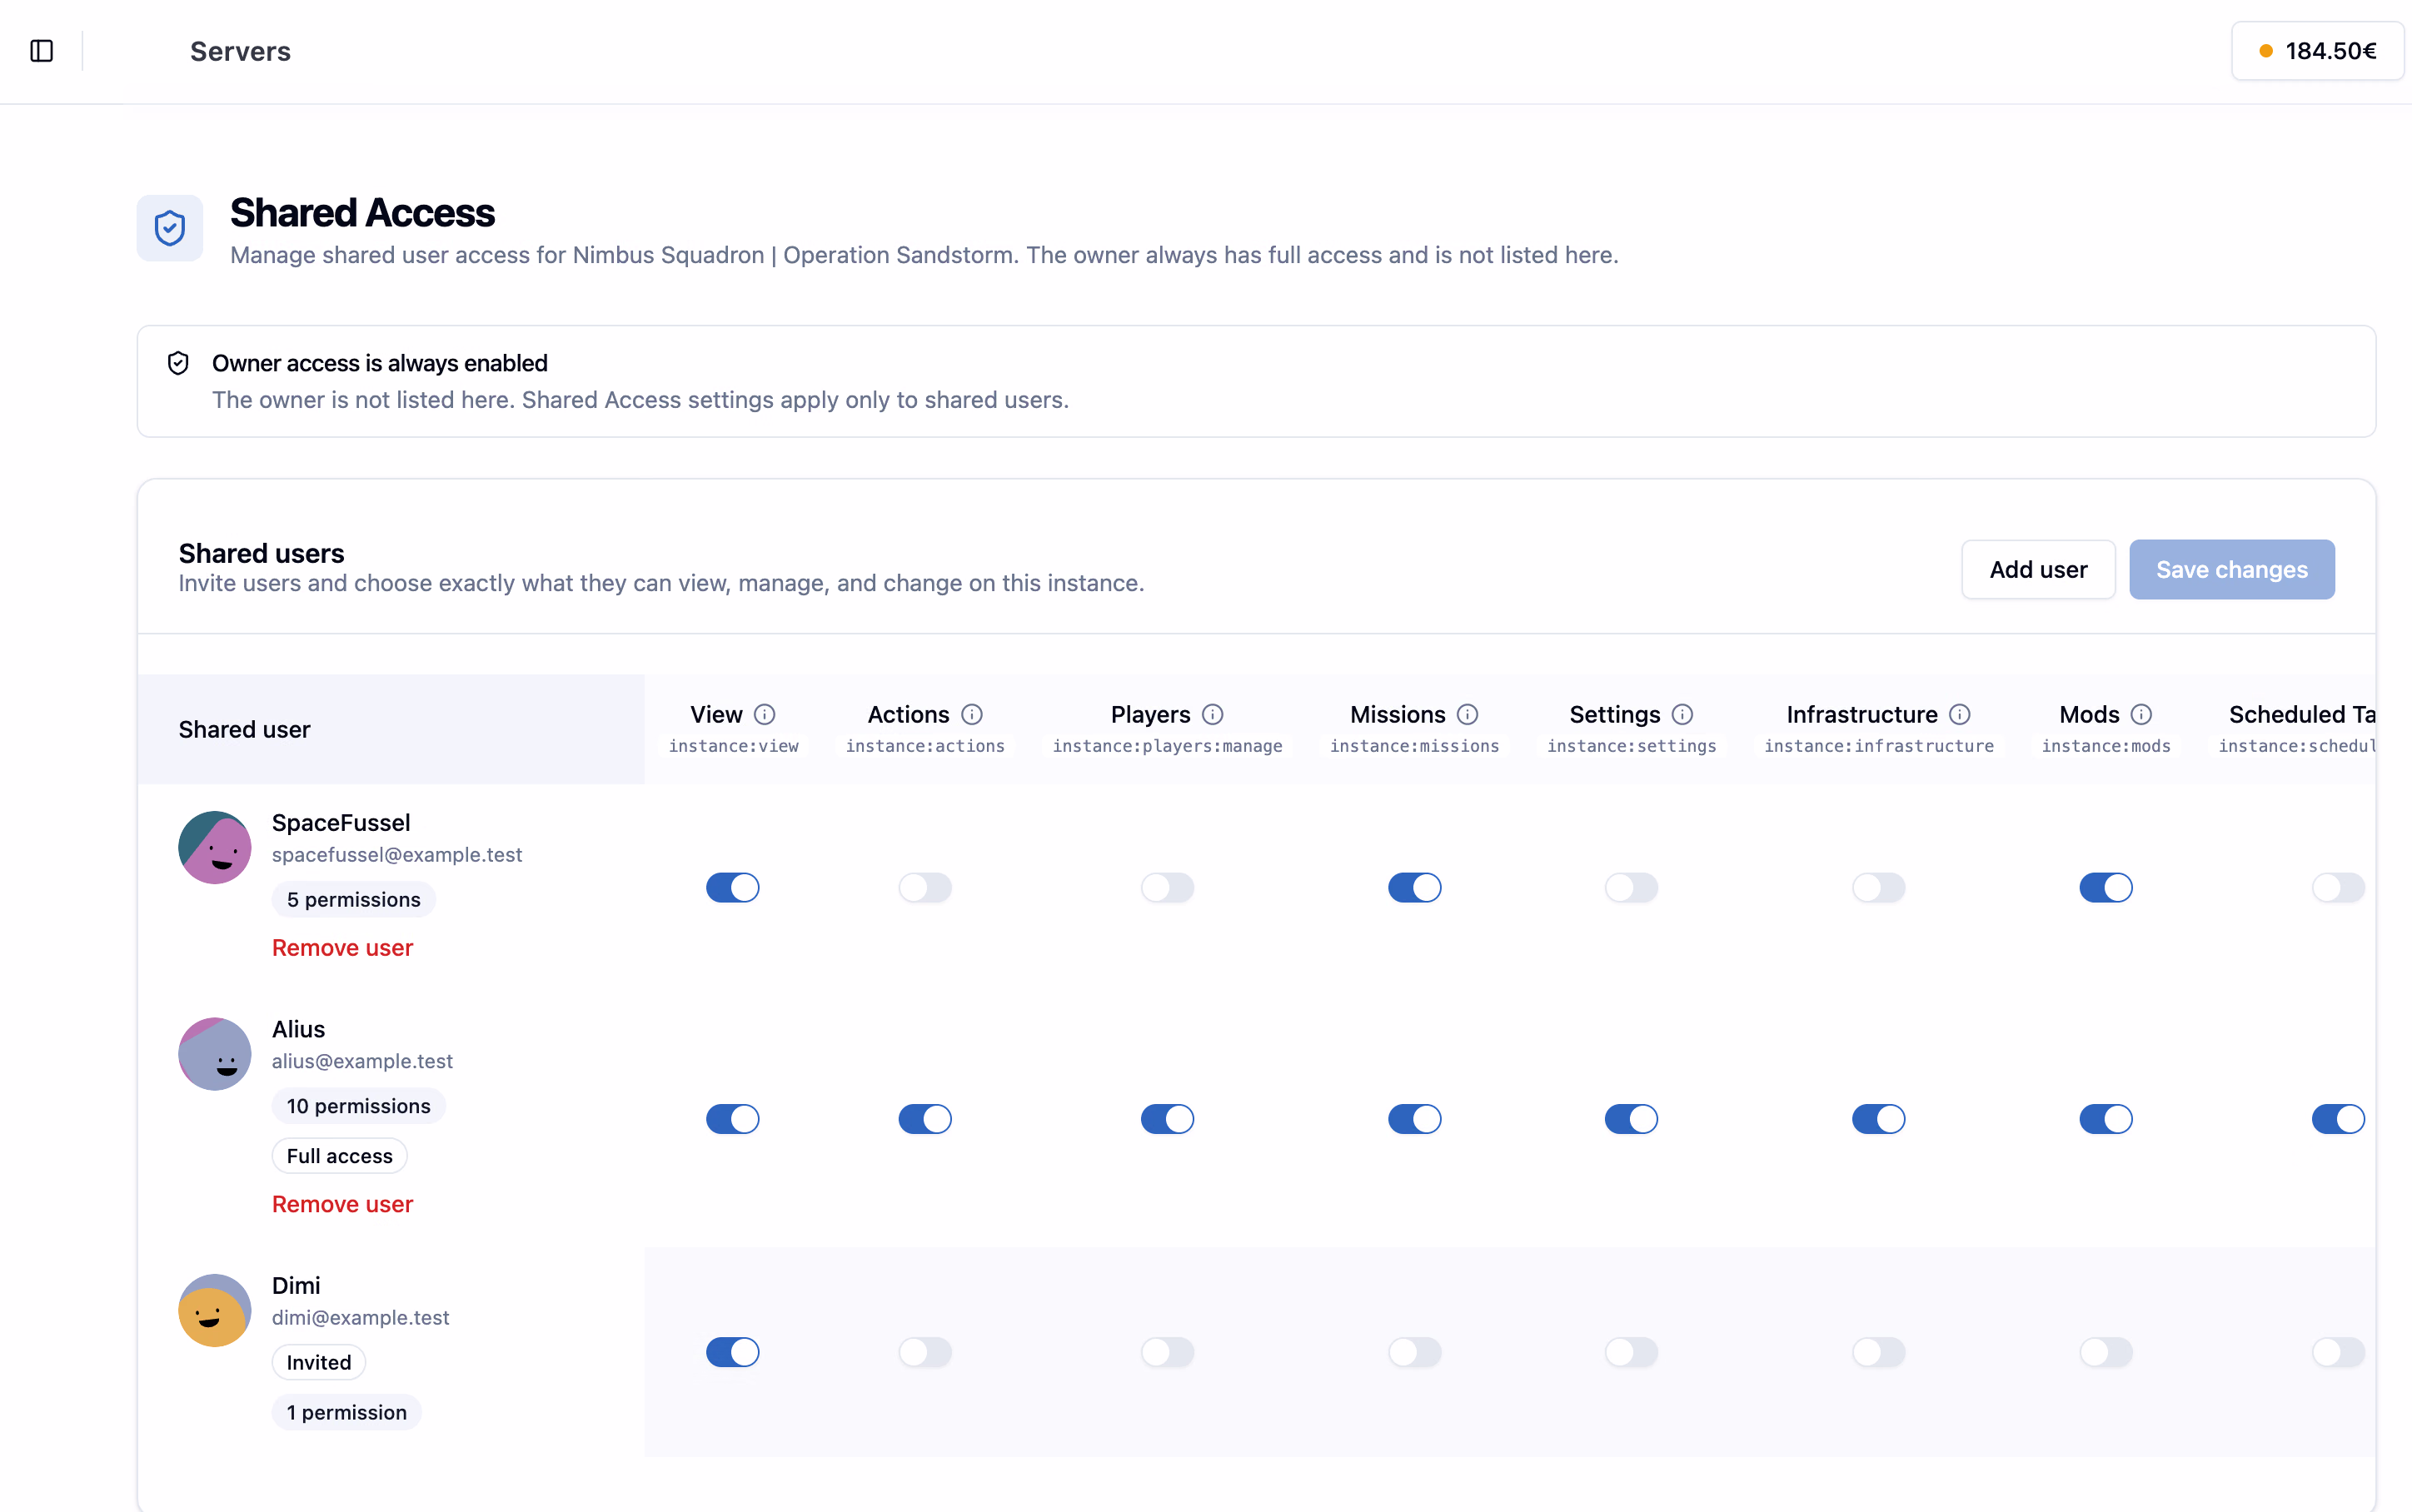Click the instance:players:manage label
This screenshot has height=1512, width=2412.
click(1168, 746)
